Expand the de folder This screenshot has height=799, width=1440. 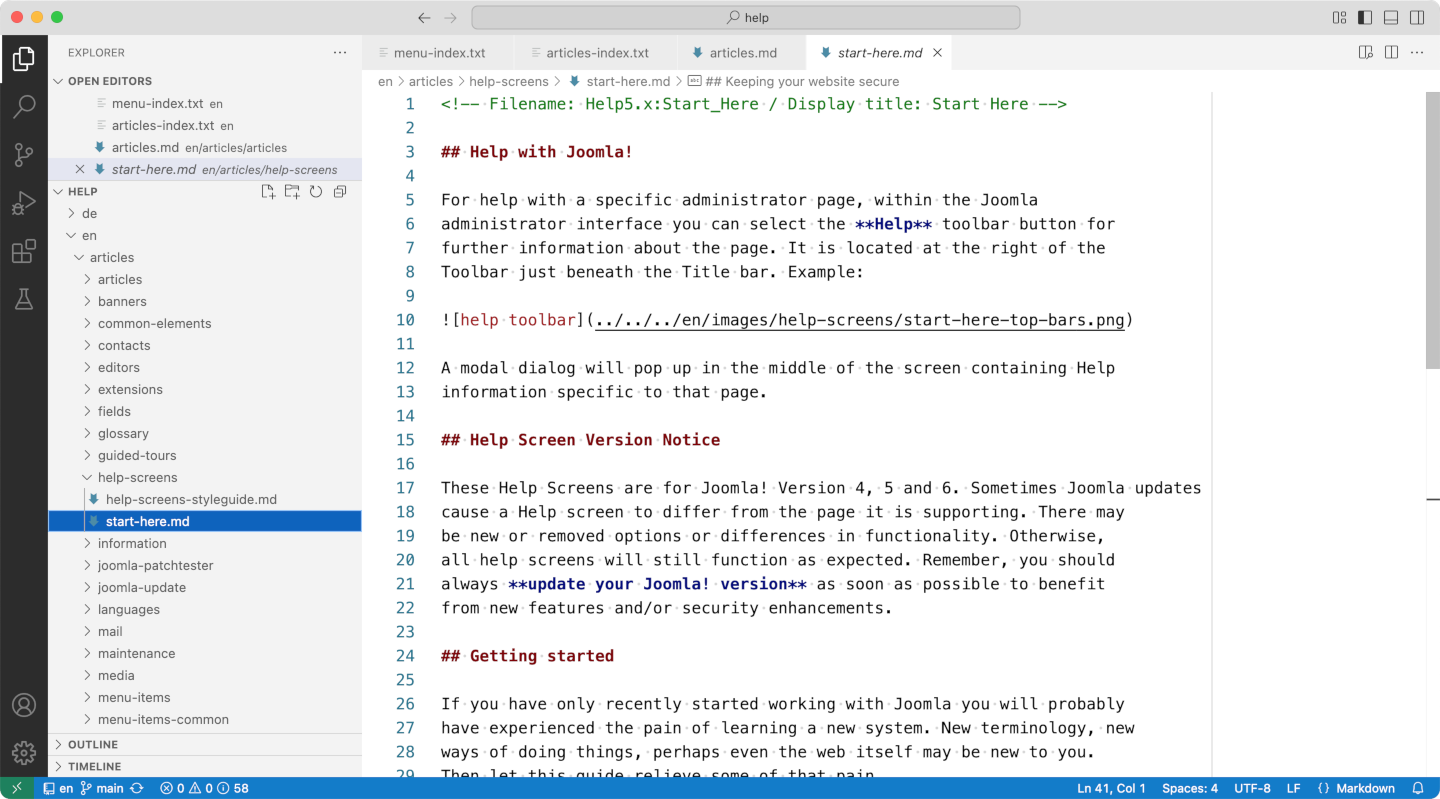(x=205, y=213)
